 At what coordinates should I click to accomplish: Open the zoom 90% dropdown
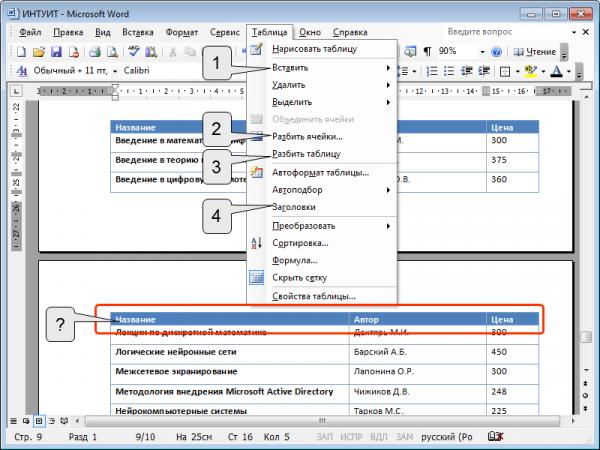(483, 52)
